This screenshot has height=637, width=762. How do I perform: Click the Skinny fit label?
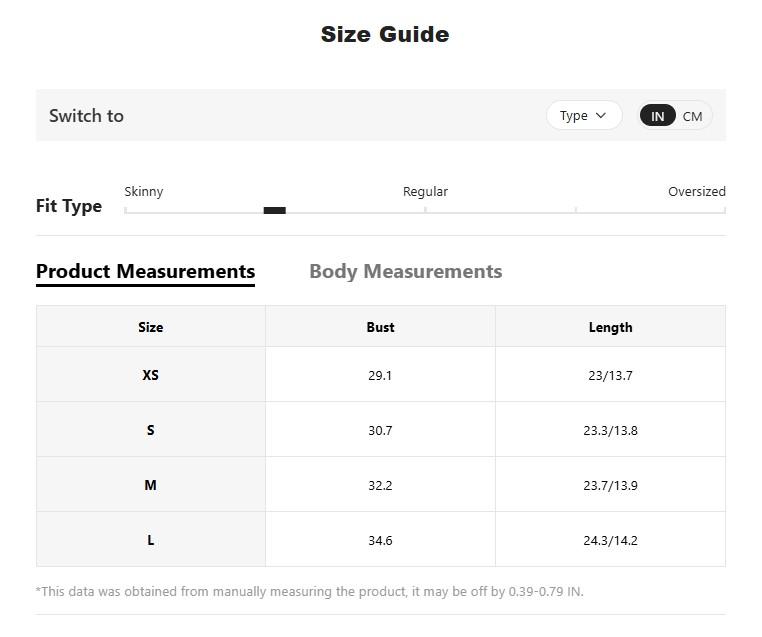click(x=144, y=191)
